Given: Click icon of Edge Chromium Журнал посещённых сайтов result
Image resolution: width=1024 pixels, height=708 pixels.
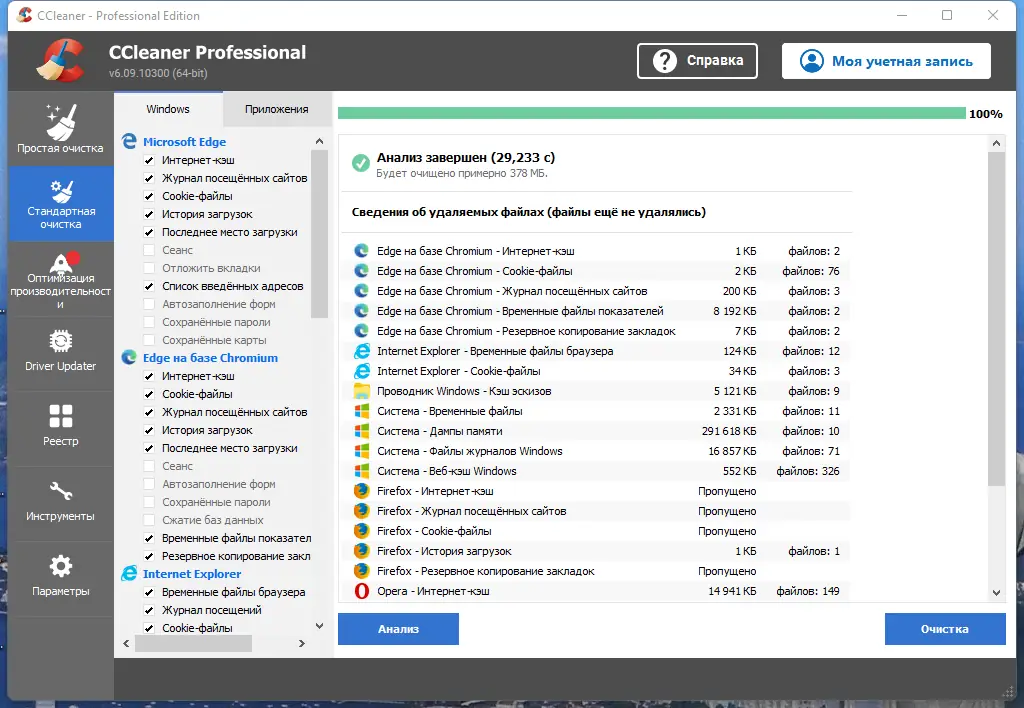Looking at the screenshot, I should pyautogui.click(x=361, y=291).
